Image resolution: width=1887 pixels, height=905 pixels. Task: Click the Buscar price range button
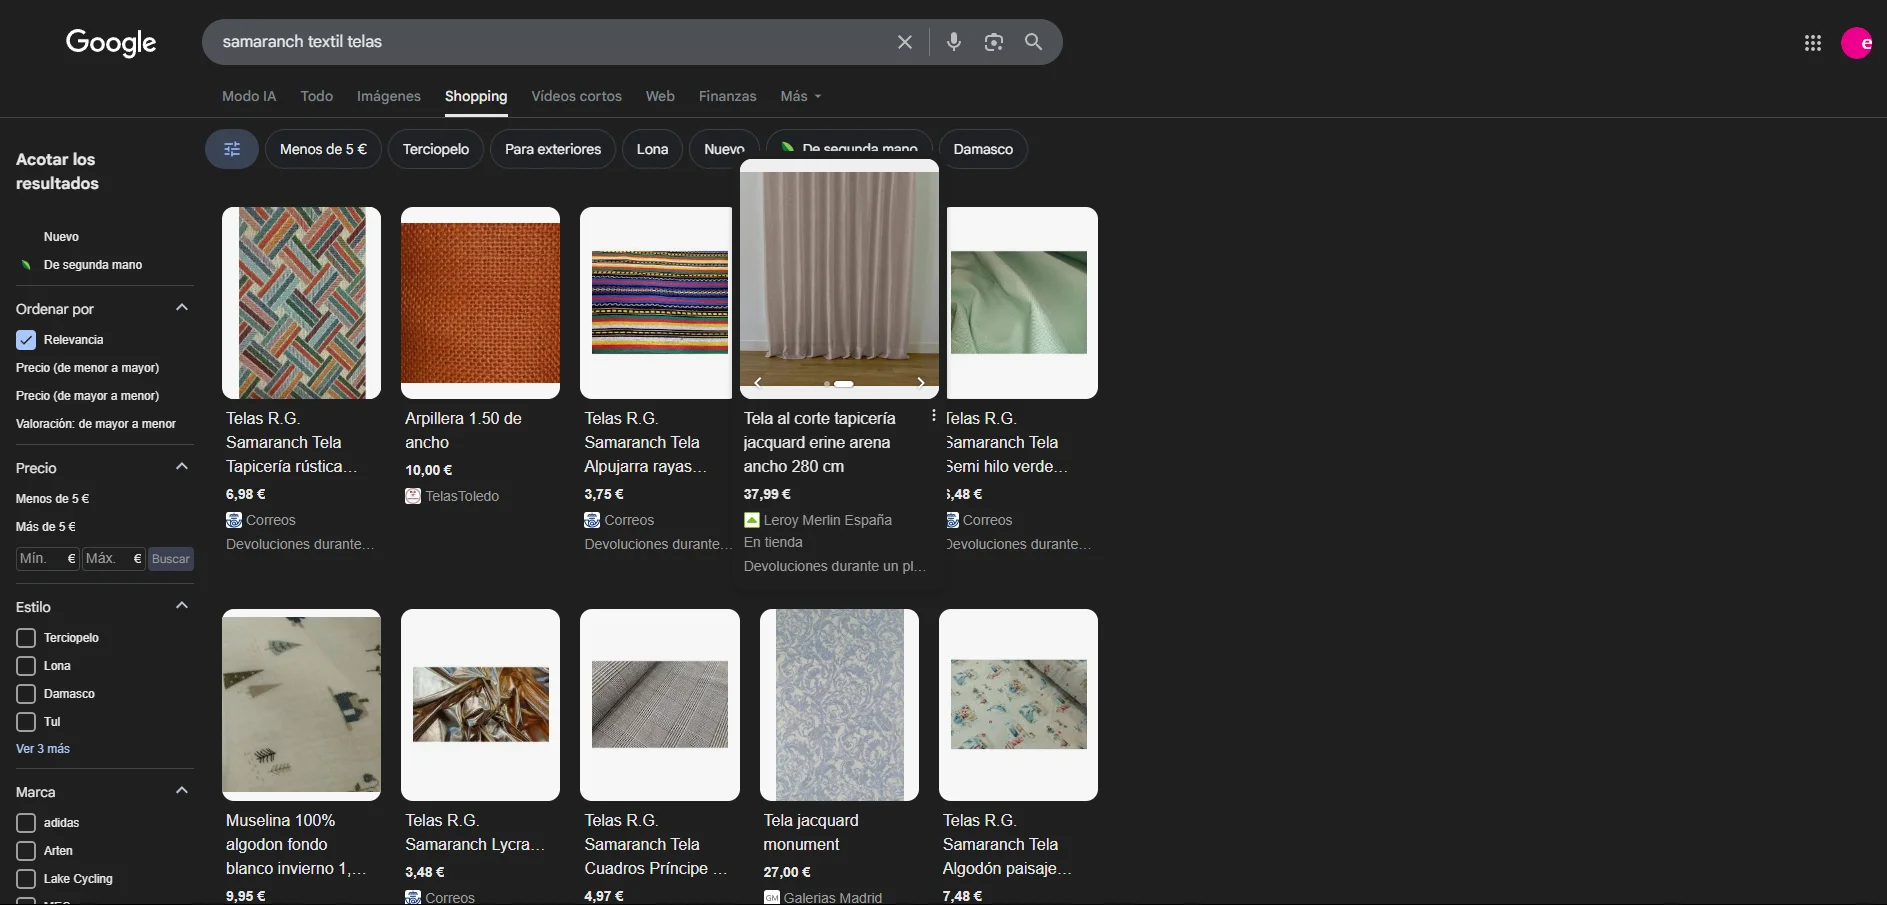point(170,559)
